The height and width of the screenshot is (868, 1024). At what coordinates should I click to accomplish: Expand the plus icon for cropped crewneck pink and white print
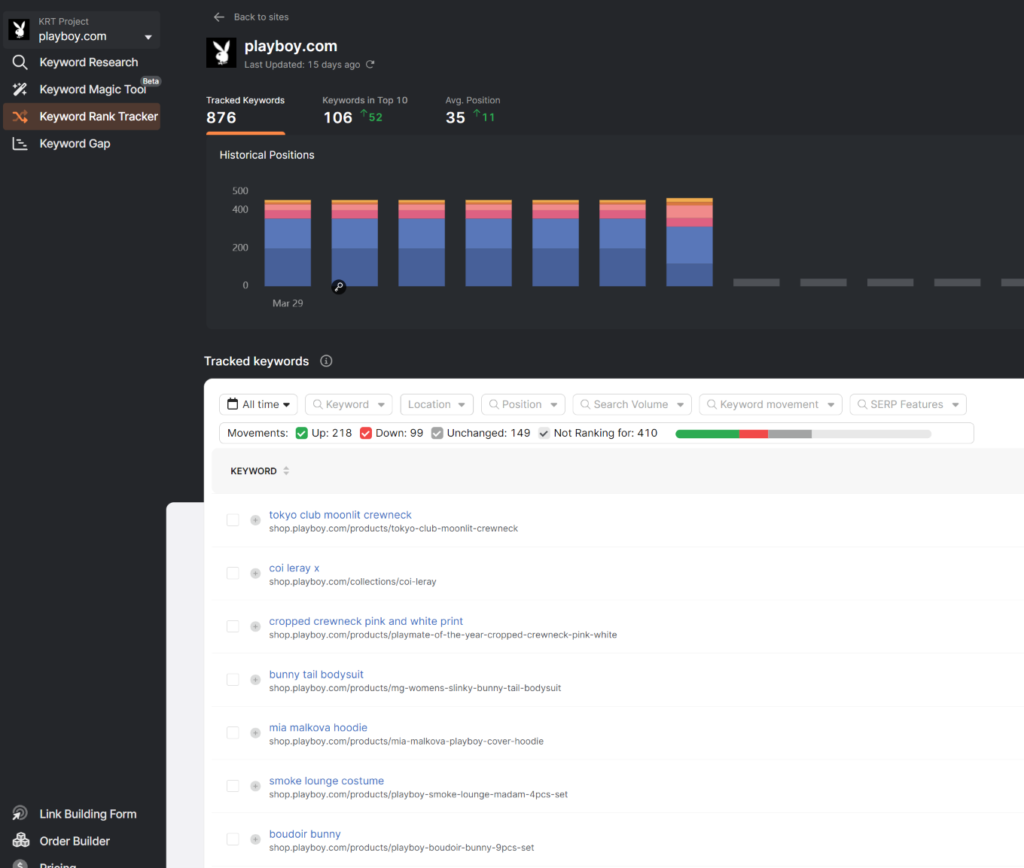(255, 626)
